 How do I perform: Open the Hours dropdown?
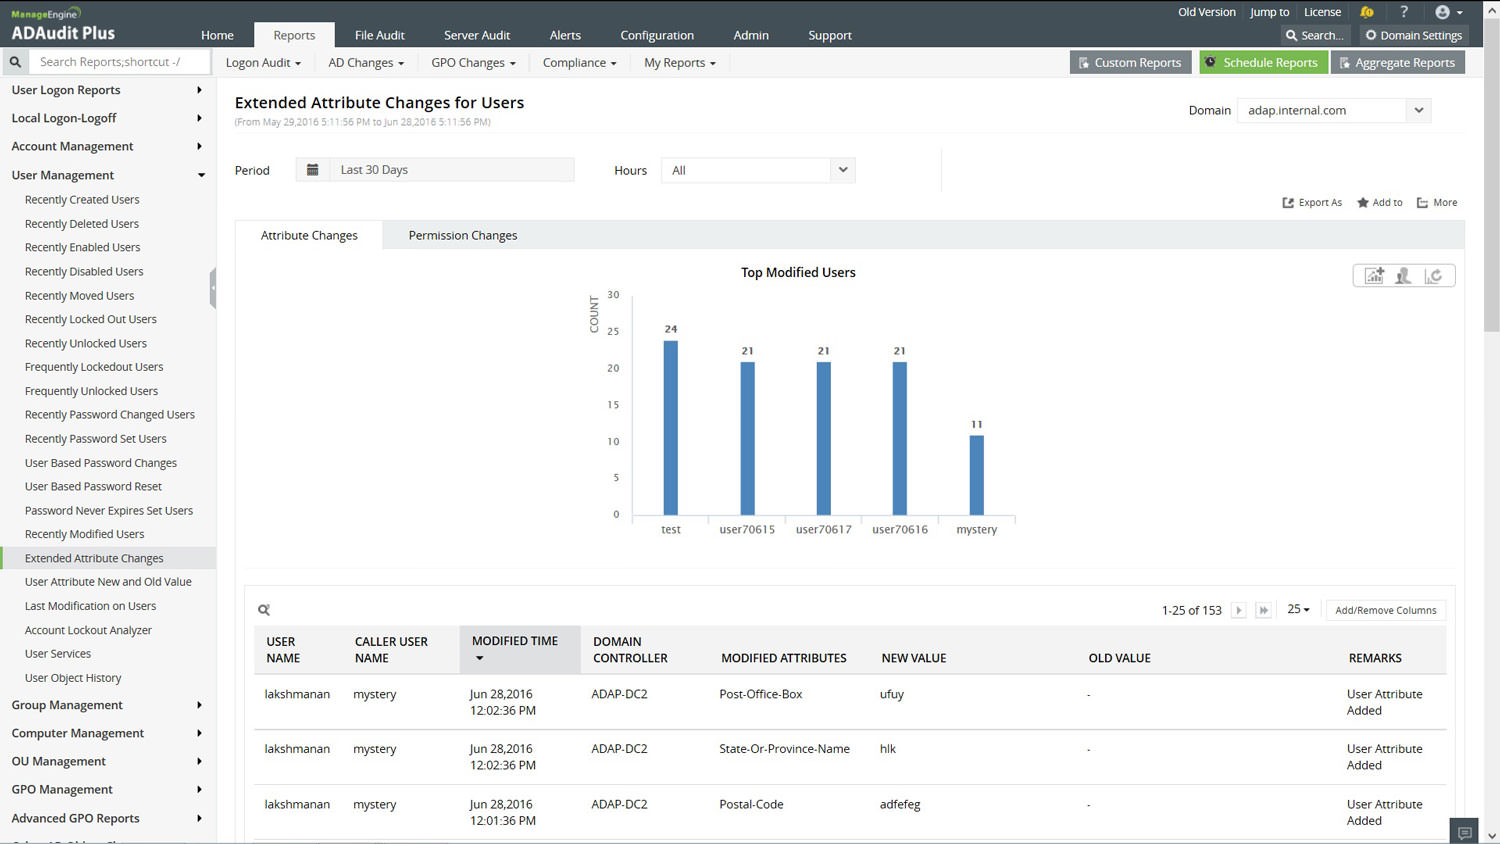[x=842, y=170]
